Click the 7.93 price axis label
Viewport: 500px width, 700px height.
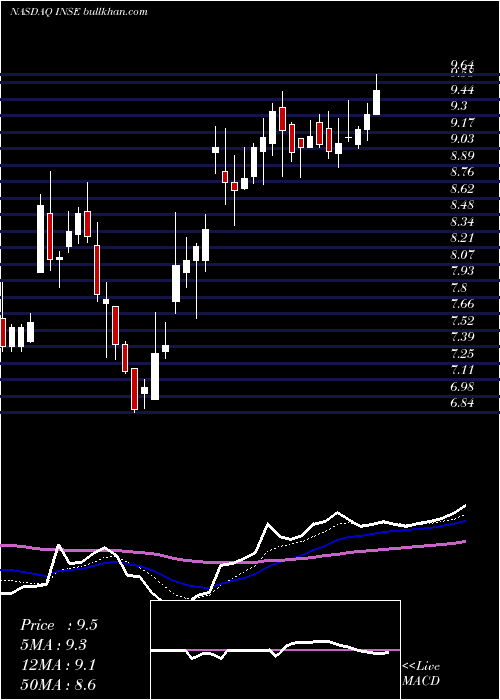point(462,271)
